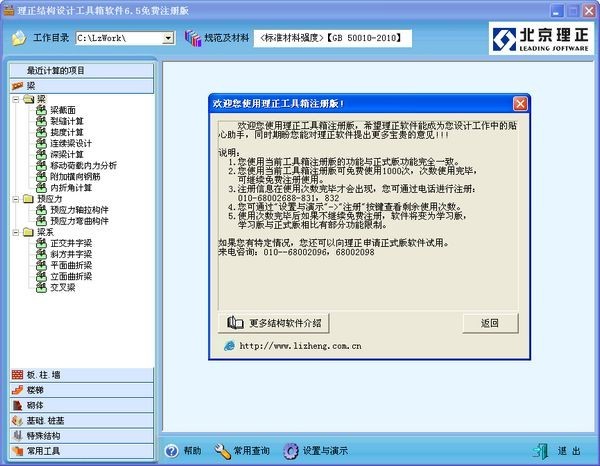This screenshot has height=466, width=600.
Task: Open the 挠度计算 module icon
Action: [x=41, y=132]
